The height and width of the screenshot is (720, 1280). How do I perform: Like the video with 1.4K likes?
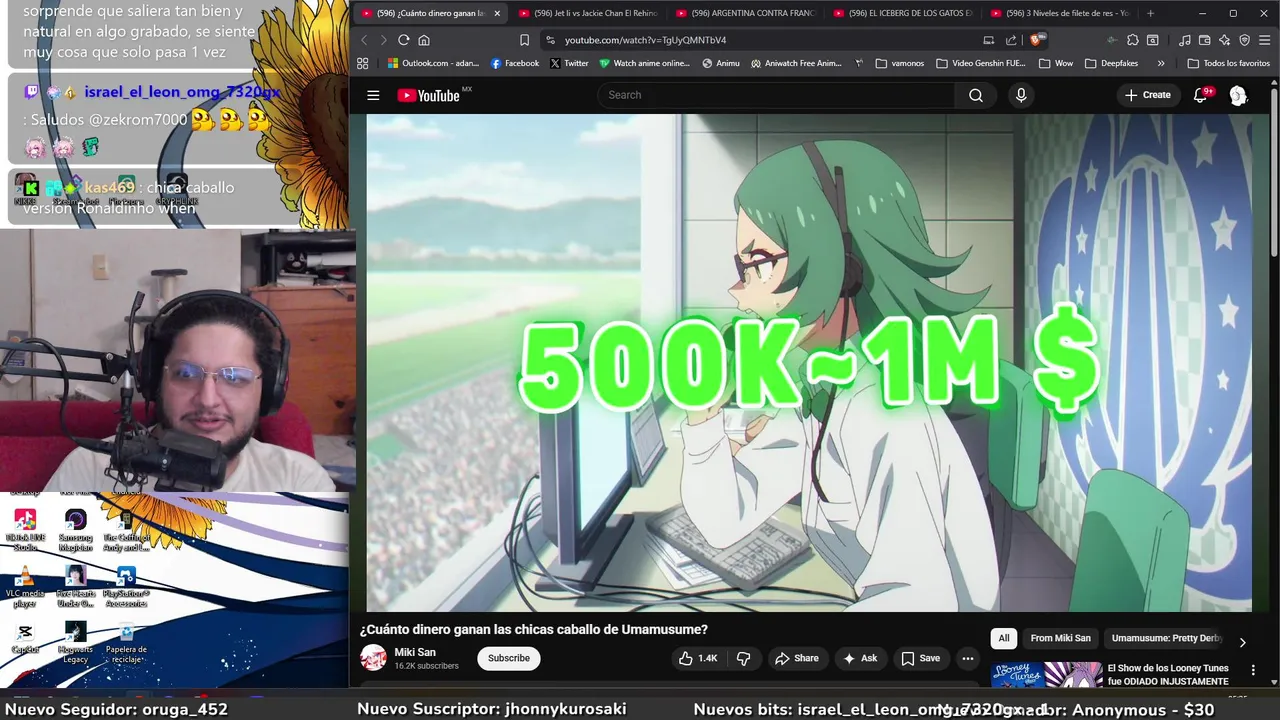coord(698,658)
